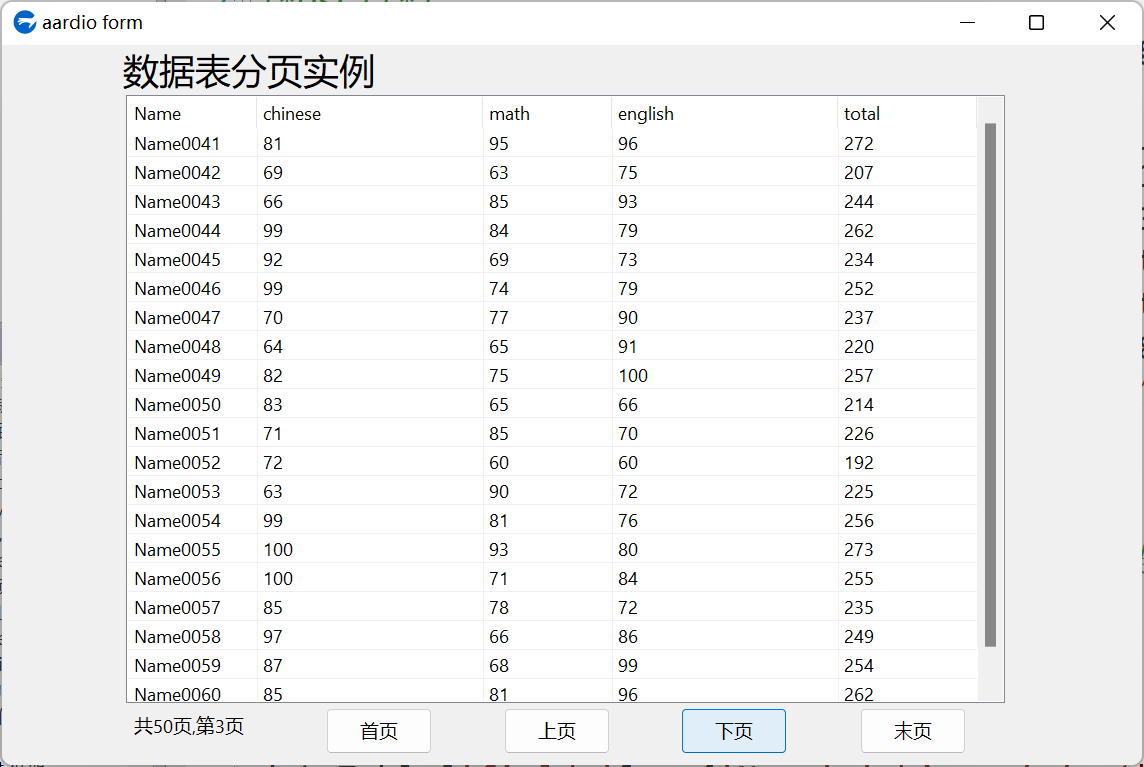Select the row Name0058
This screenshot has height=767, width=1144.
(x=552, y=637)
